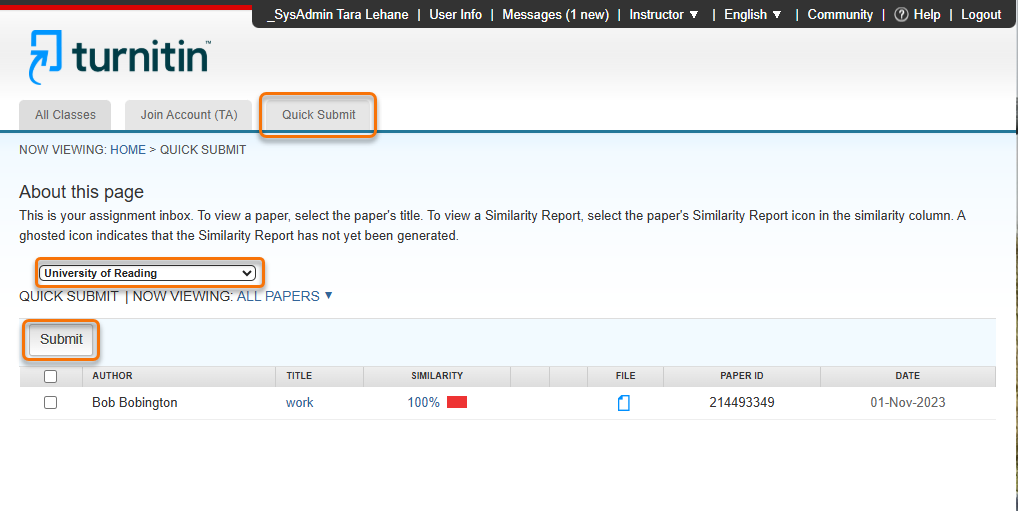Switch to the Quick Submit tab
The width and height of the screenshot is (1018, 511).
318,115
